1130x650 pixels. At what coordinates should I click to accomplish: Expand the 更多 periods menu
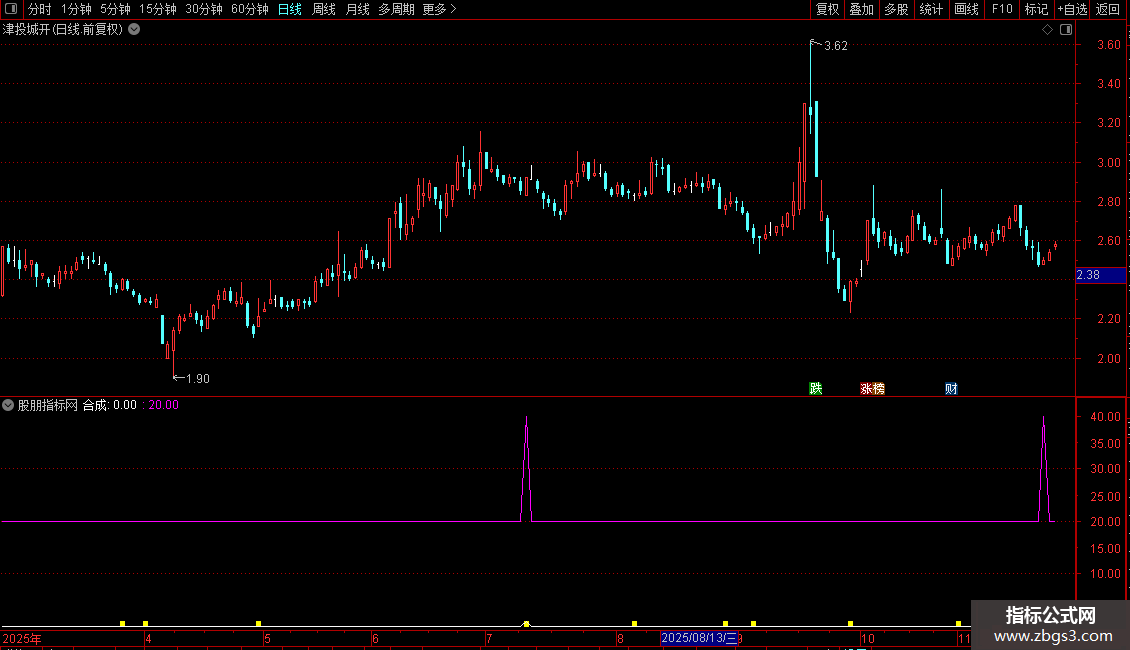tap(439, 9)
